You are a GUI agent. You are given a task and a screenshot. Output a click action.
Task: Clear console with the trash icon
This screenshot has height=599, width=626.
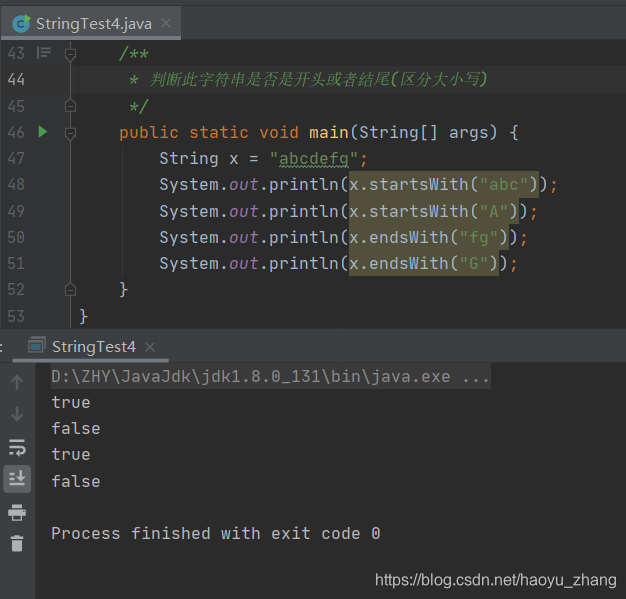coord(17,543)
